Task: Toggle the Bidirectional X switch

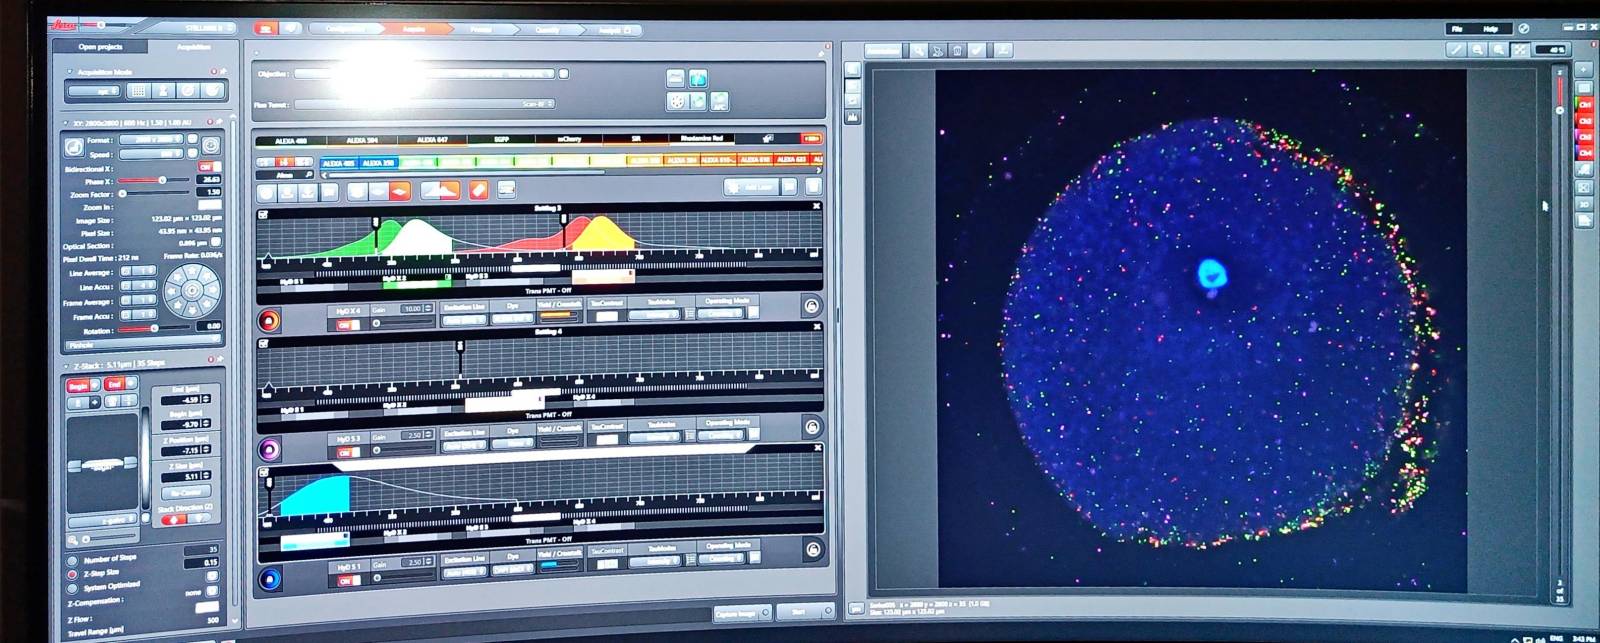Action: pyautogui.click(x=209, y=167)
